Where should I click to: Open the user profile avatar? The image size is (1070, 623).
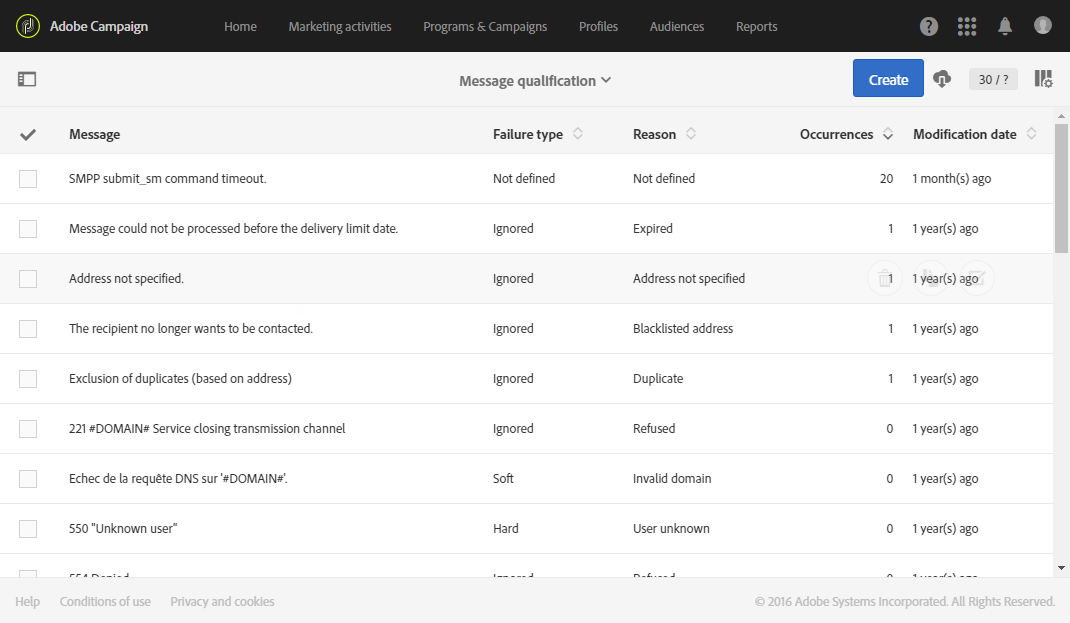pos(1043,26)
